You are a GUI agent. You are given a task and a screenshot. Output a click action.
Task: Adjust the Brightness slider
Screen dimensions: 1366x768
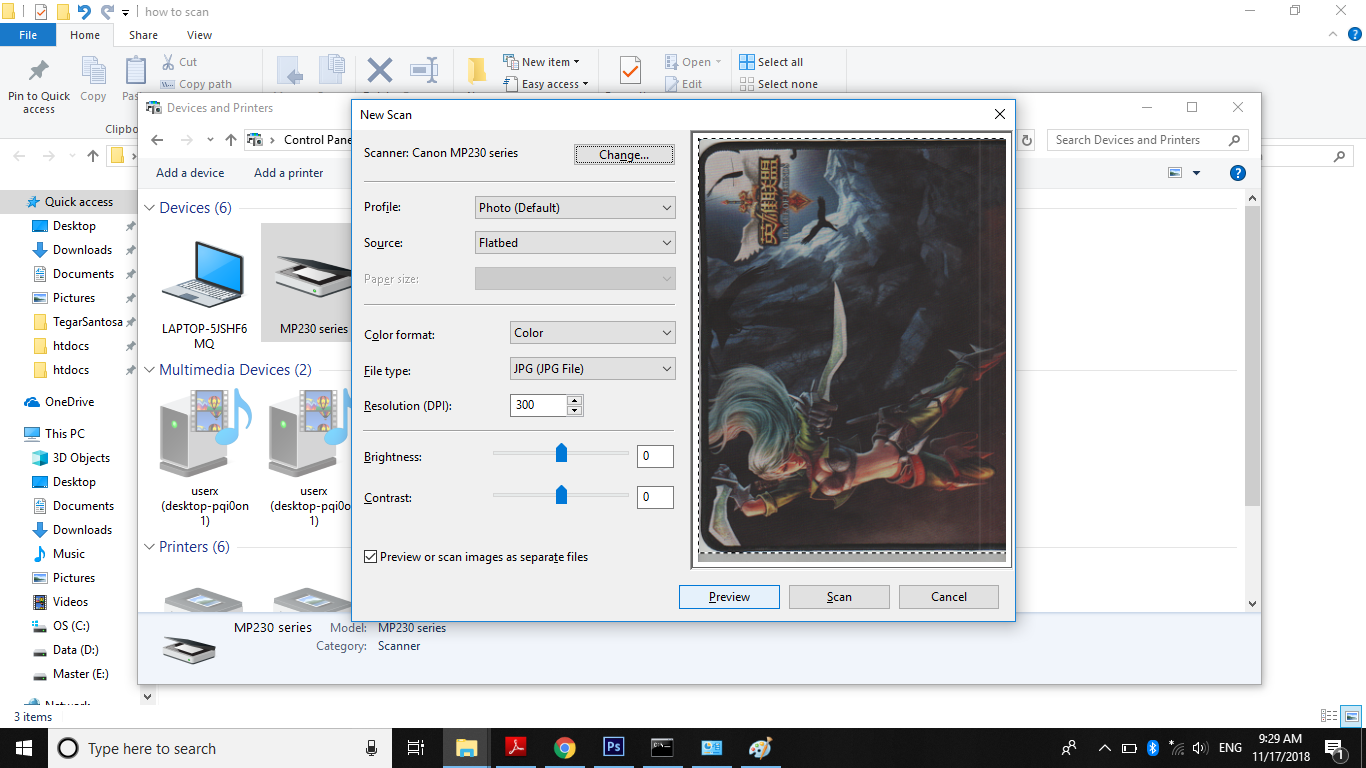[561, 452]
